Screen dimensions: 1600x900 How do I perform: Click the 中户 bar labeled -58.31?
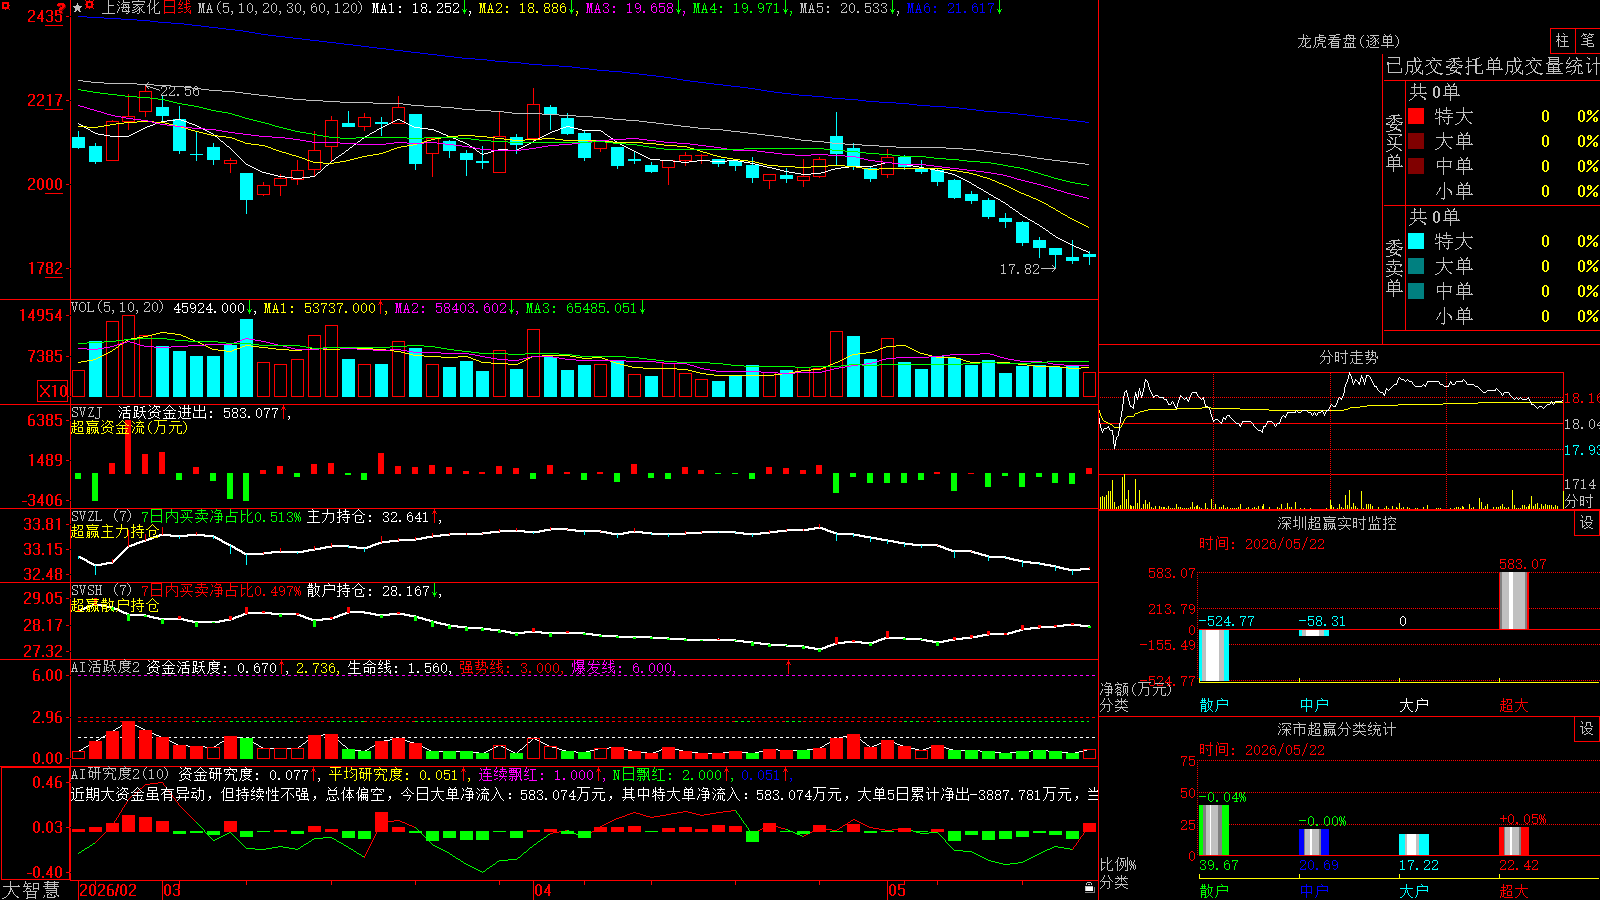tap(1314, 633)
